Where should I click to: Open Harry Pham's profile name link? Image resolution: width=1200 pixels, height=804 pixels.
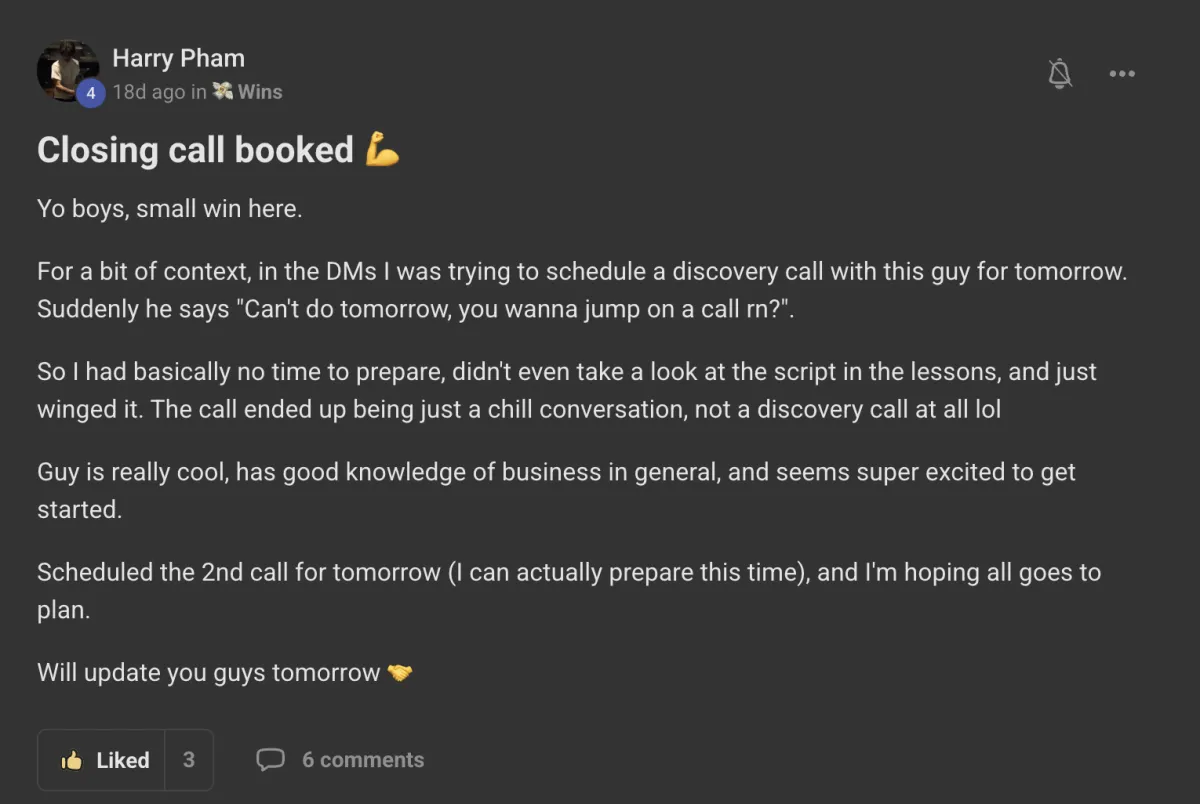[x=178, y=58]
